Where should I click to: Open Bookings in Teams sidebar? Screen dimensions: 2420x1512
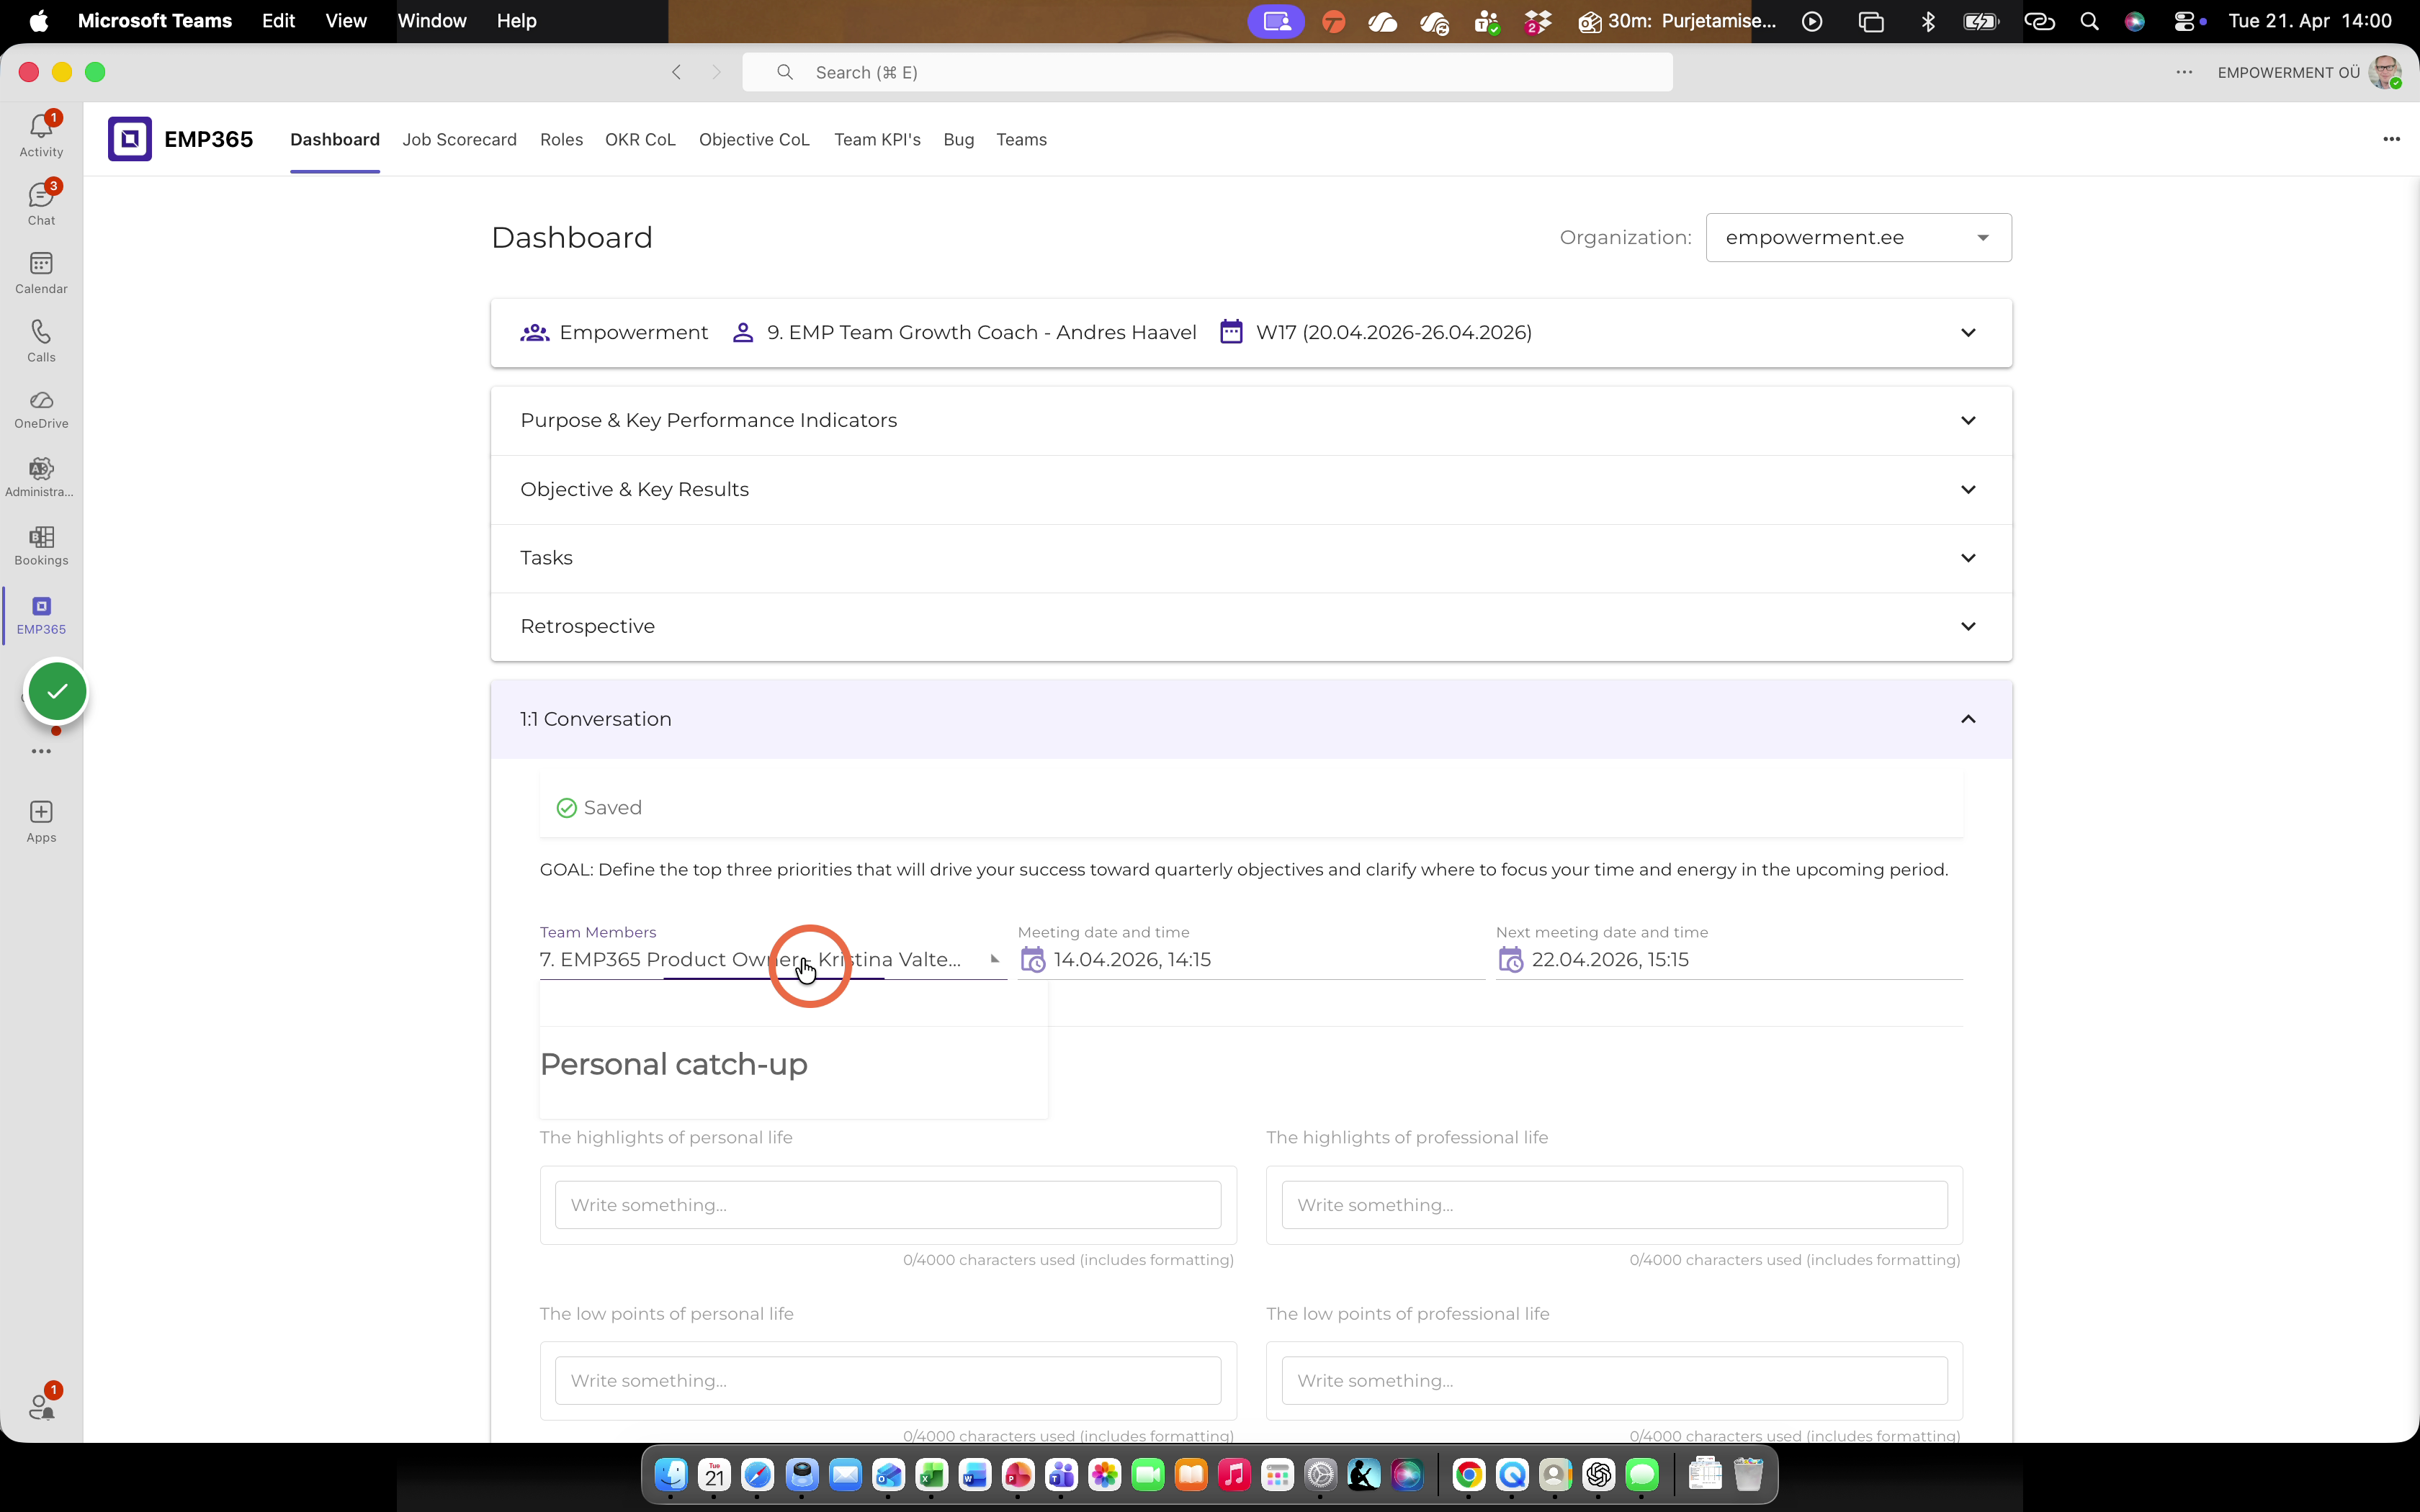click(x=41, y=546)
